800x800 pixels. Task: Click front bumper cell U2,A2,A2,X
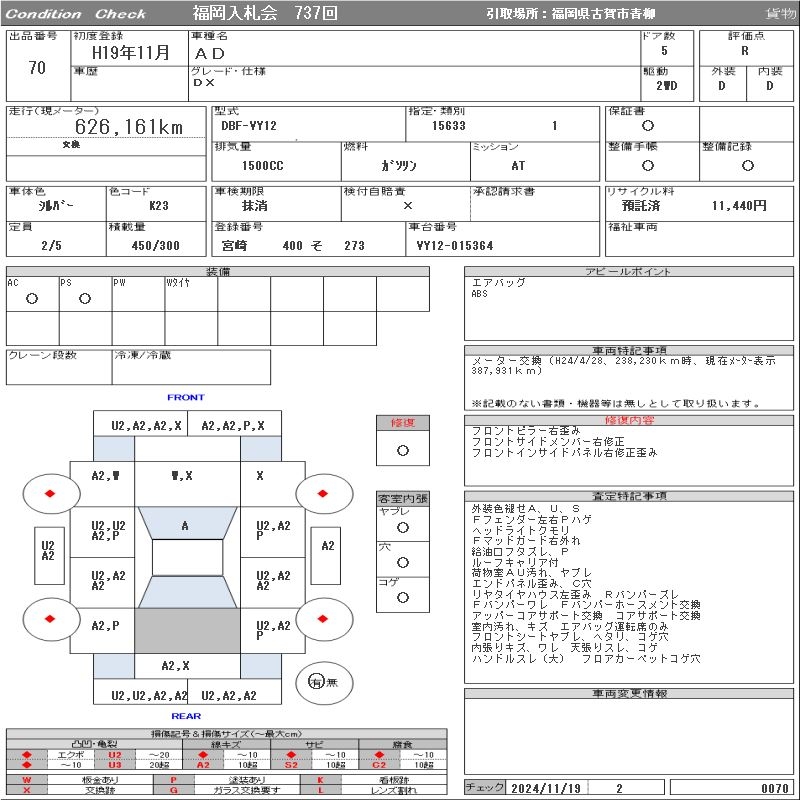point(140,423)
